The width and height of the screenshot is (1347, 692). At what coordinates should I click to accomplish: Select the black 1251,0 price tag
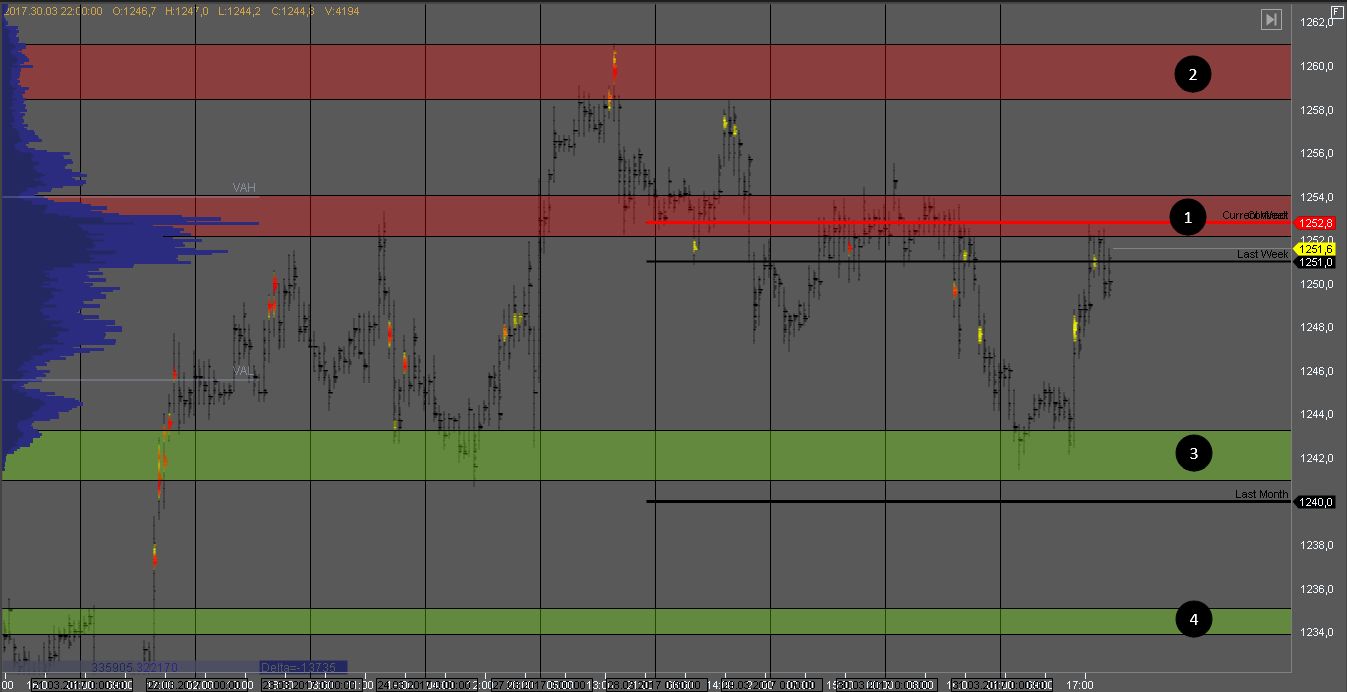point(1315,262)
